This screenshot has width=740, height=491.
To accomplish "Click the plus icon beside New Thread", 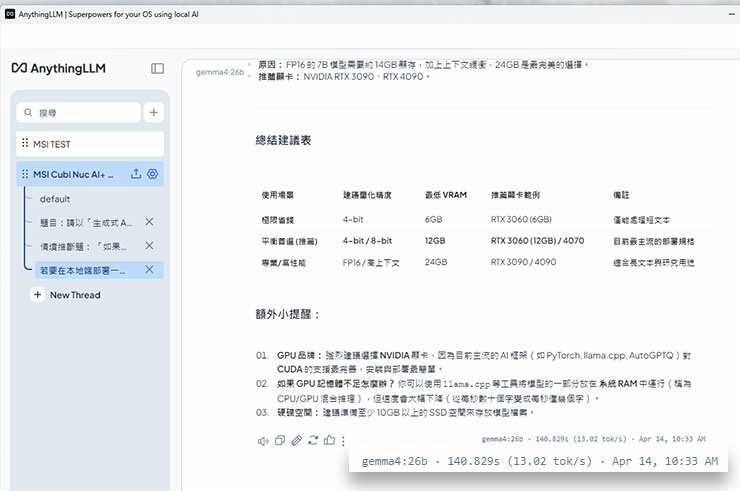I will (x=37, y=295).
